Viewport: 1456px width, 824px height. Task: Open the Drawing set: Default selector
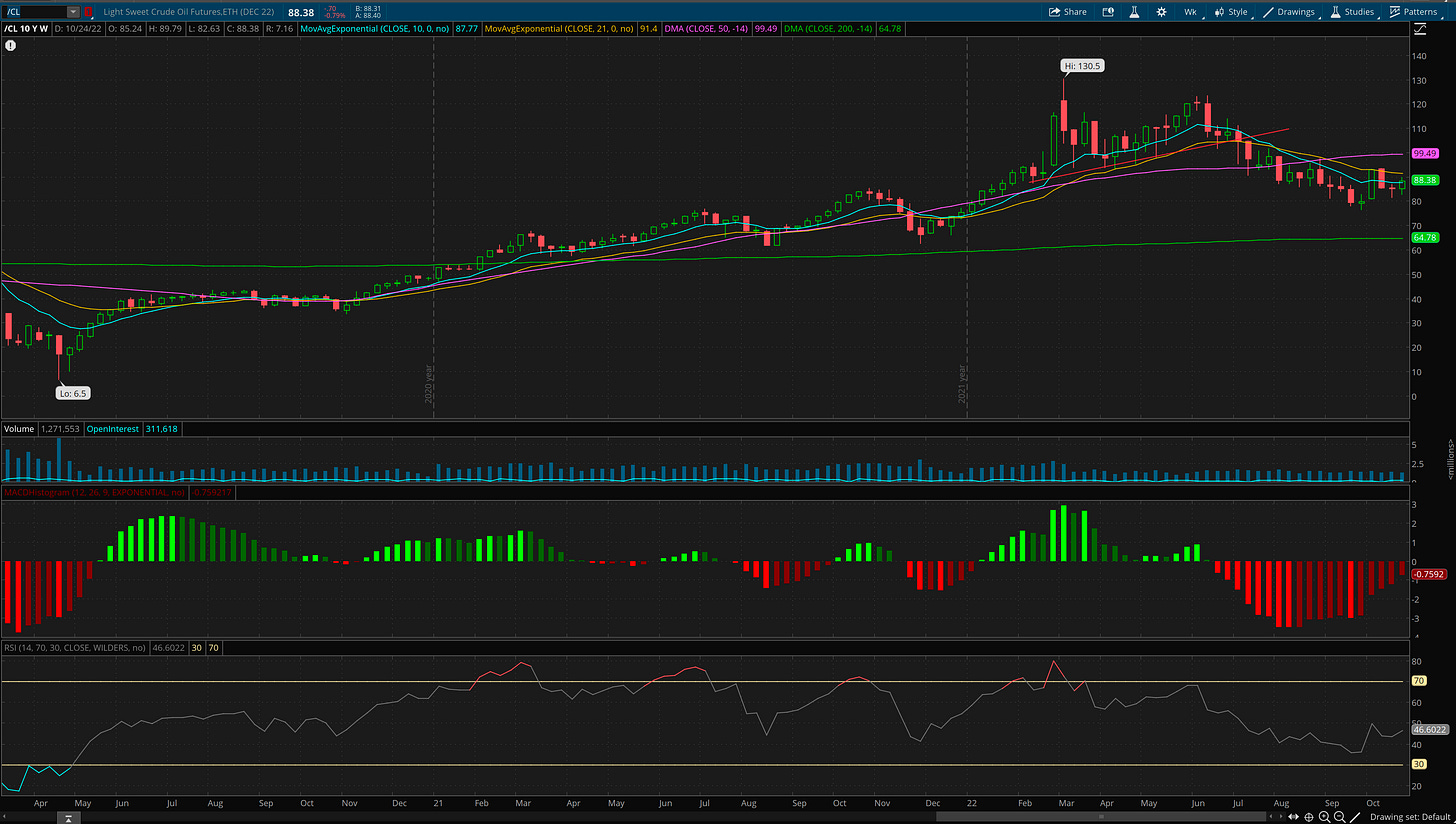[1410, 817]
